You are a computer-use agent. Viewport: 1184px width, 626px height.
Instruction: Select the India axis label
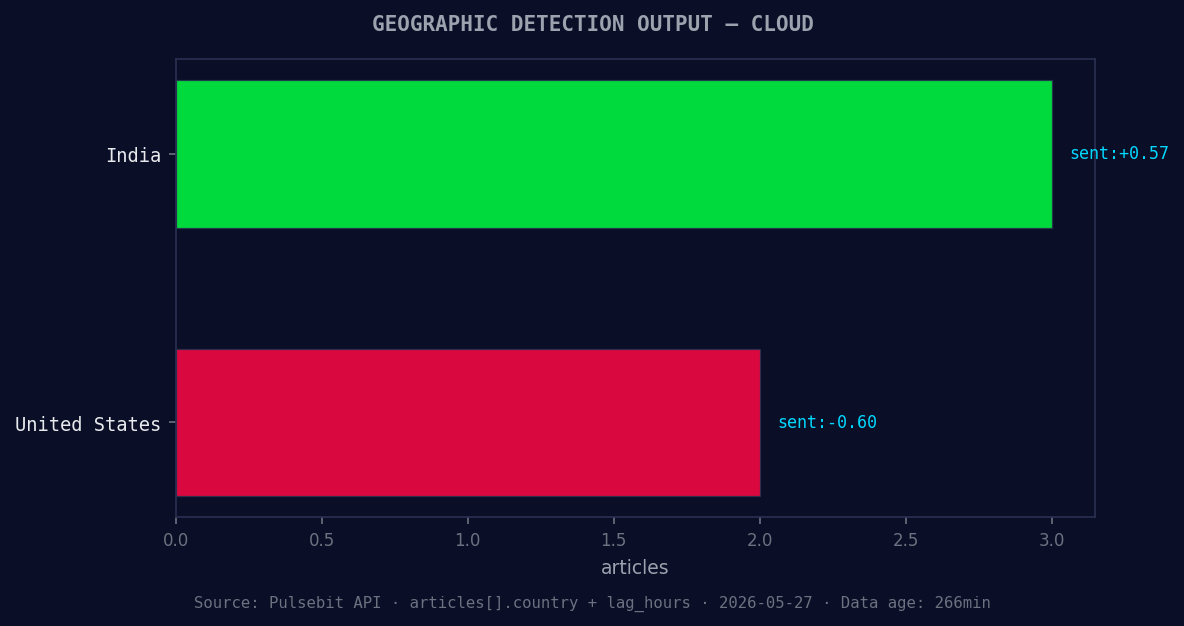[x=134, y=156]
